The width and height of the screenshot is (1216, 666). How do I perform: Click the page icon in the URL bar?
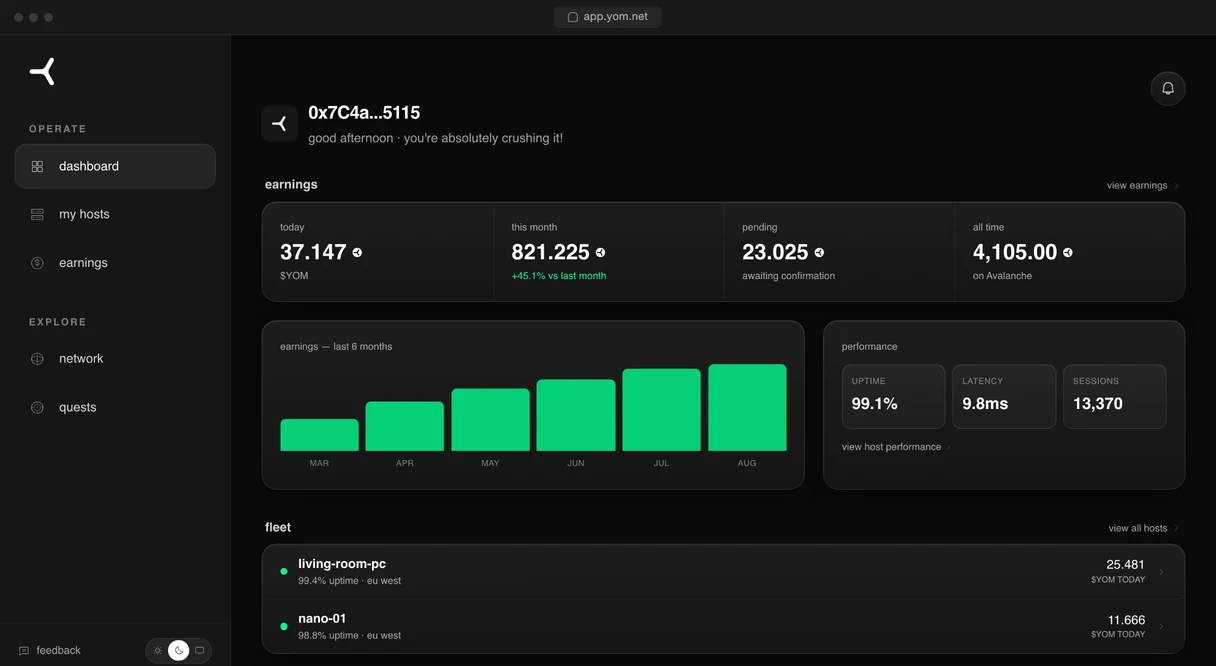coord(573,17)
